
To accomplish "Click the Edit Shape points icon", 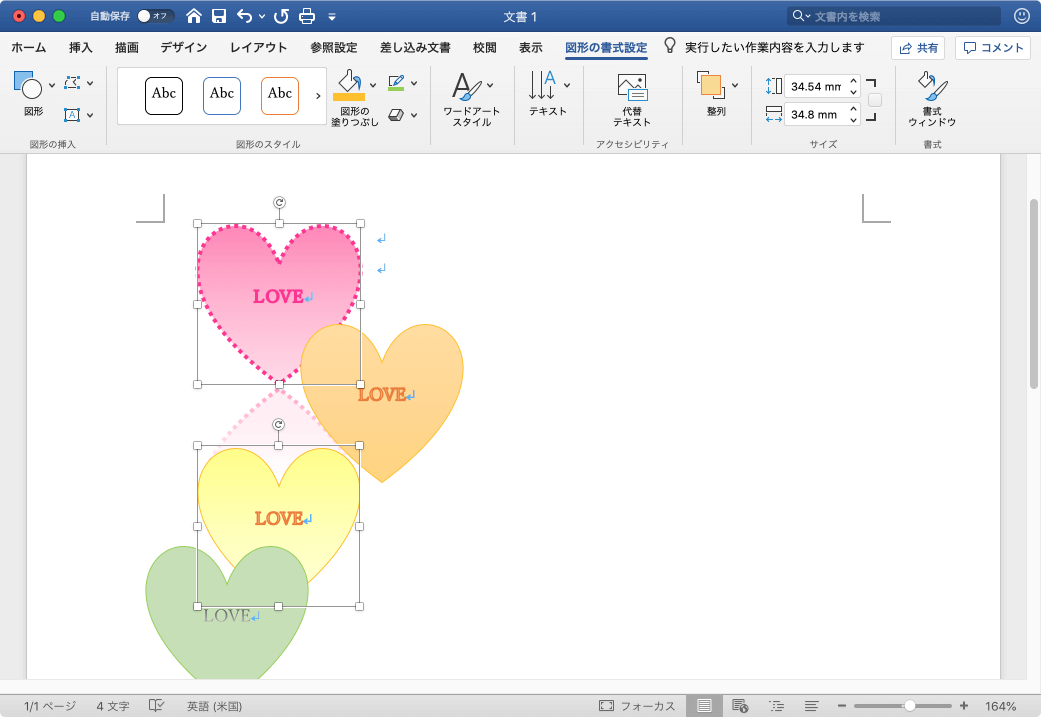I will pyautogui.click(x=72, y=83).
